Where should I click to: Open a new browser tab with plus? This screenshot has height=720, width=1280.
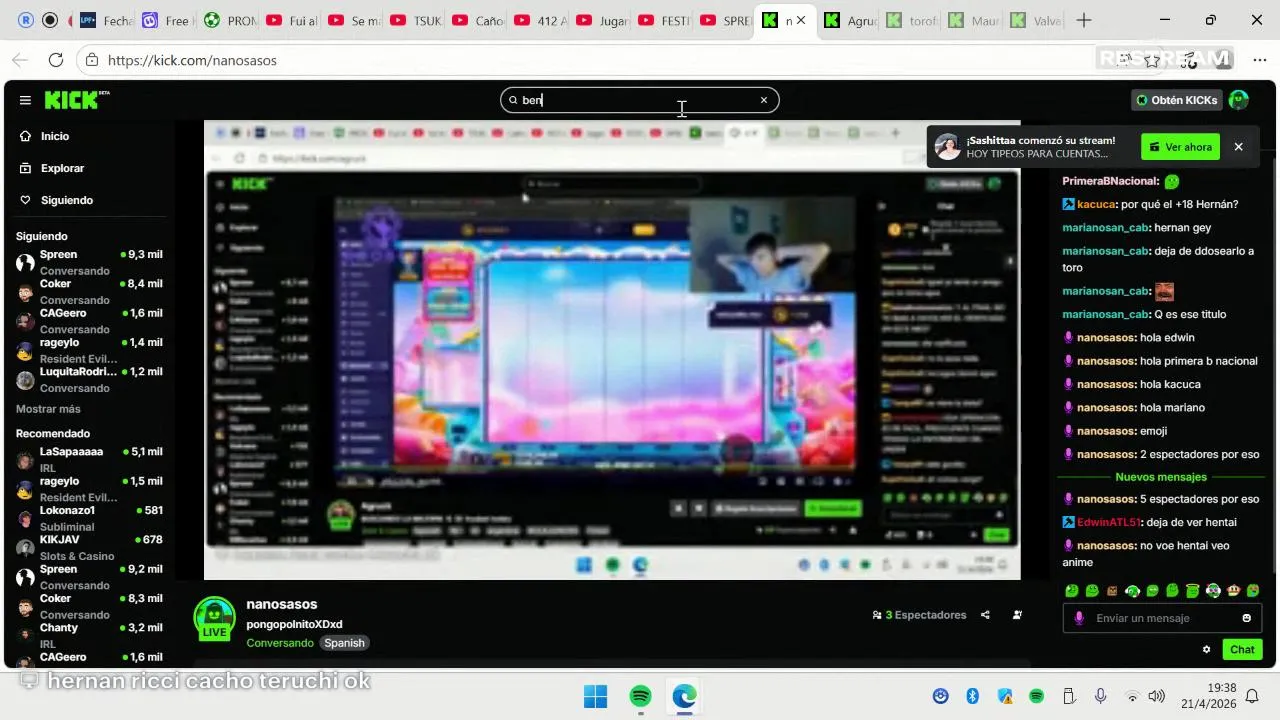(x=1084, y=20)
